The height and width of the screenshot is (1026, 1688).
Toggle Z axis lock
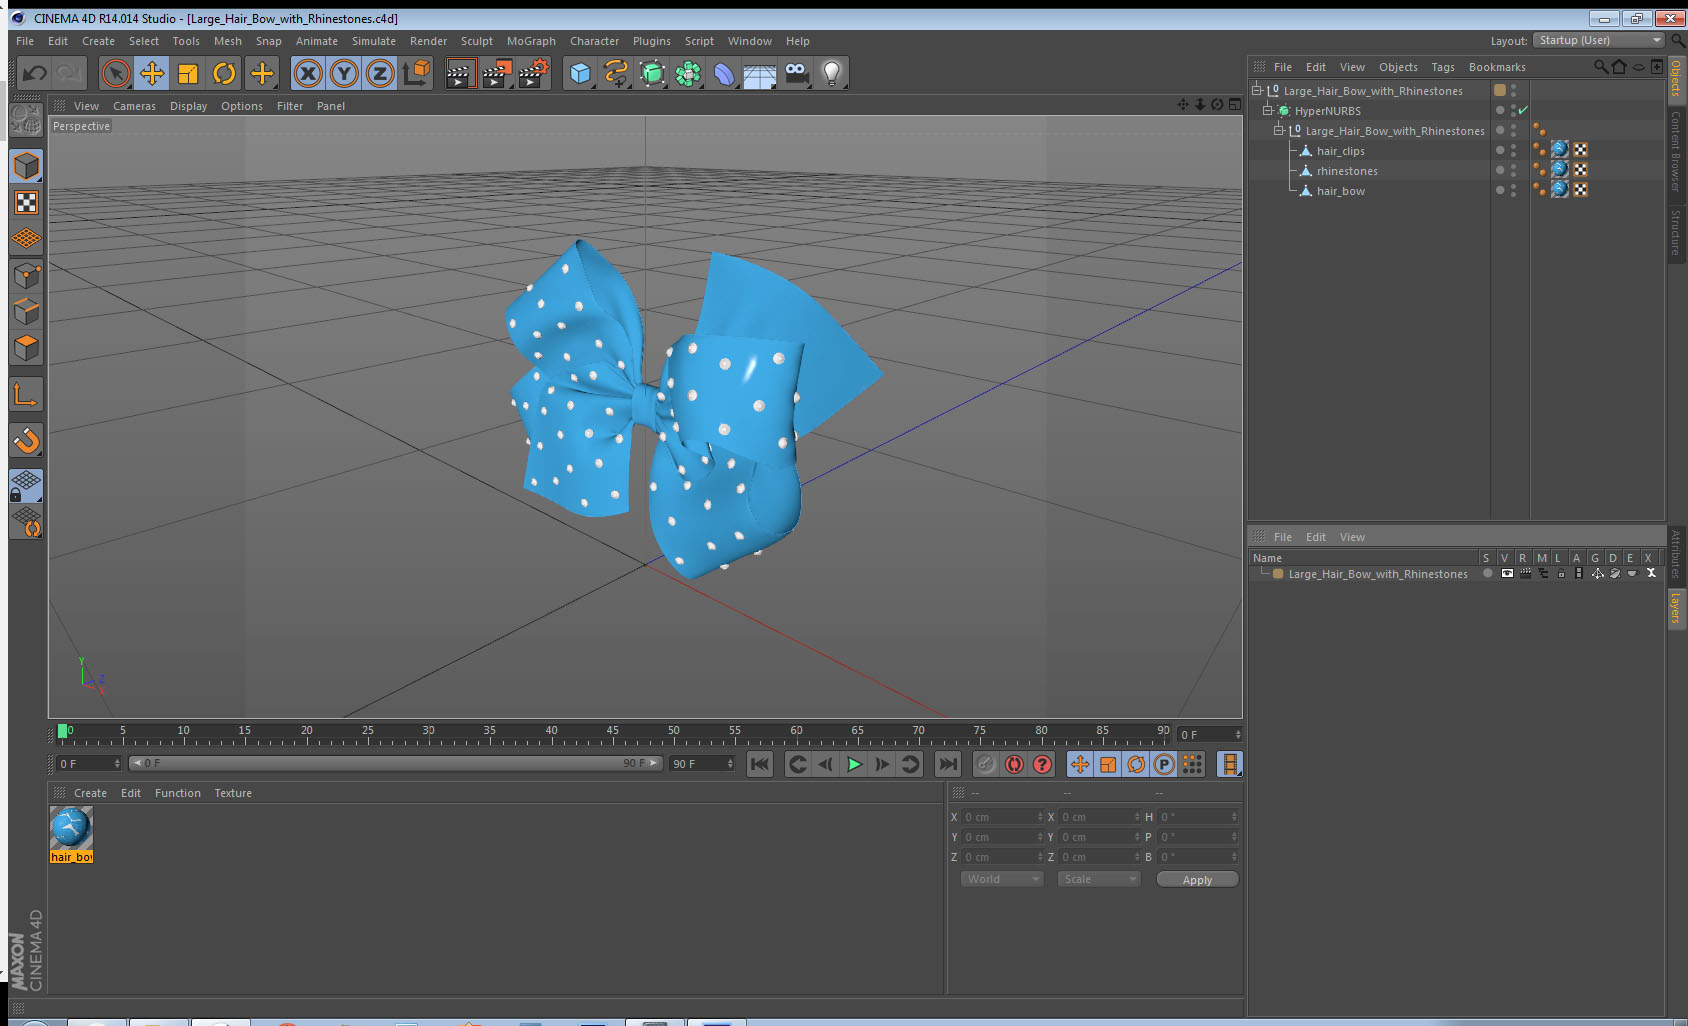click(380, 73)
